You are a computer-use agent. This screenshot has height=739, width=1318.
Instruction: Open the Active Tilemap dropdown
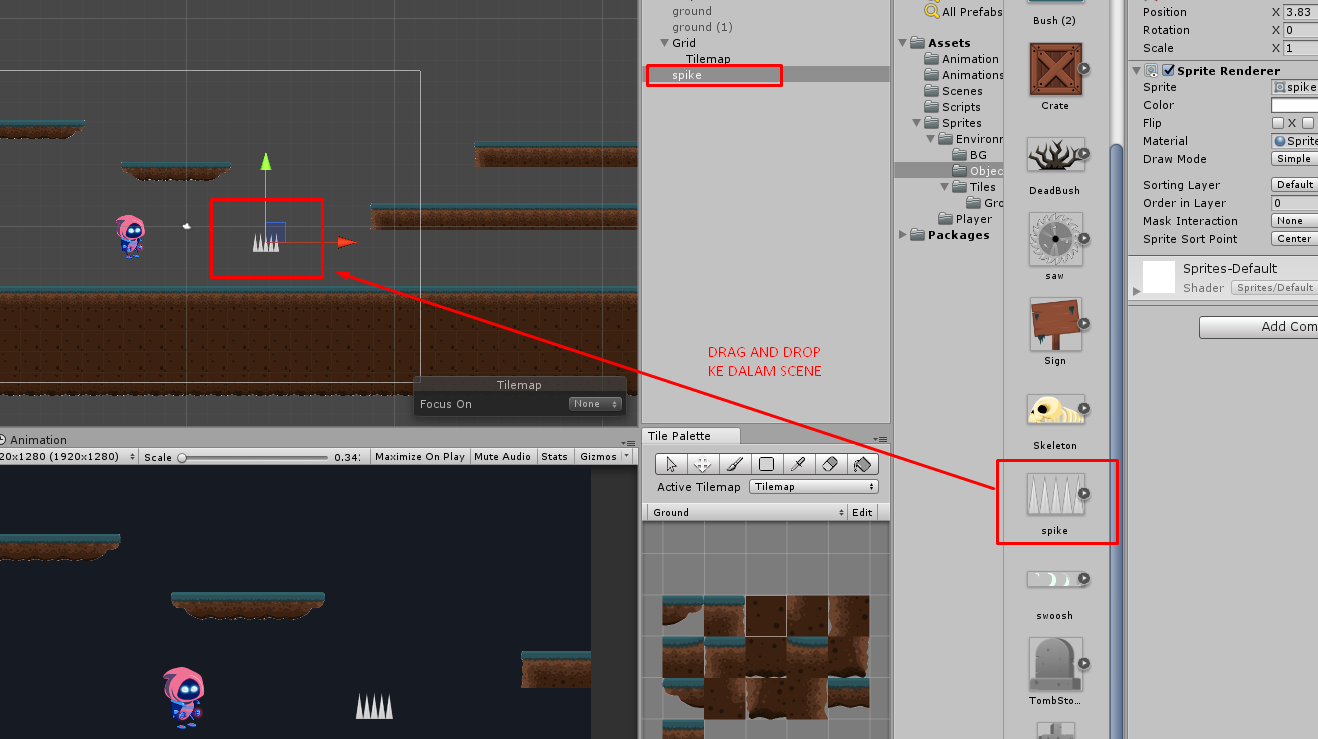813,486
